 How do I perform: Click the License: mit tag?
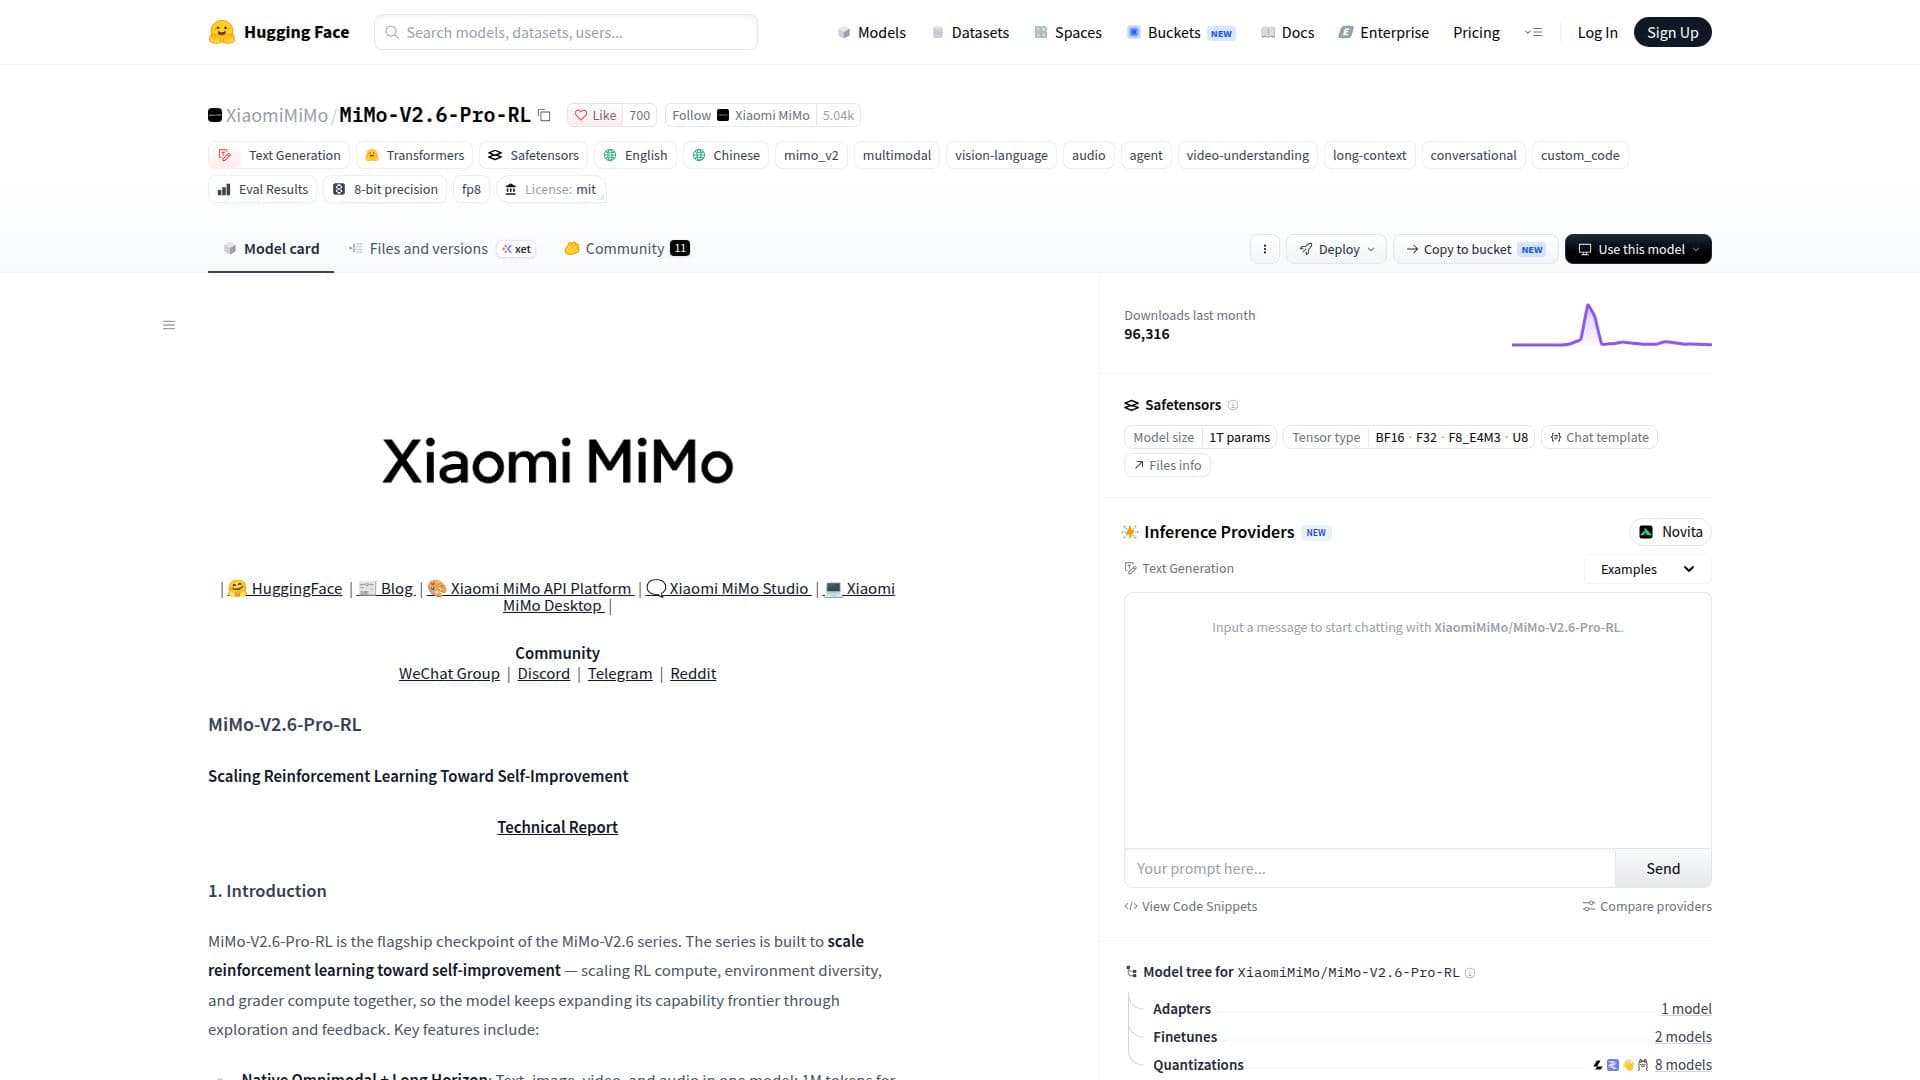pyautogui.click(x=550, y=189)
